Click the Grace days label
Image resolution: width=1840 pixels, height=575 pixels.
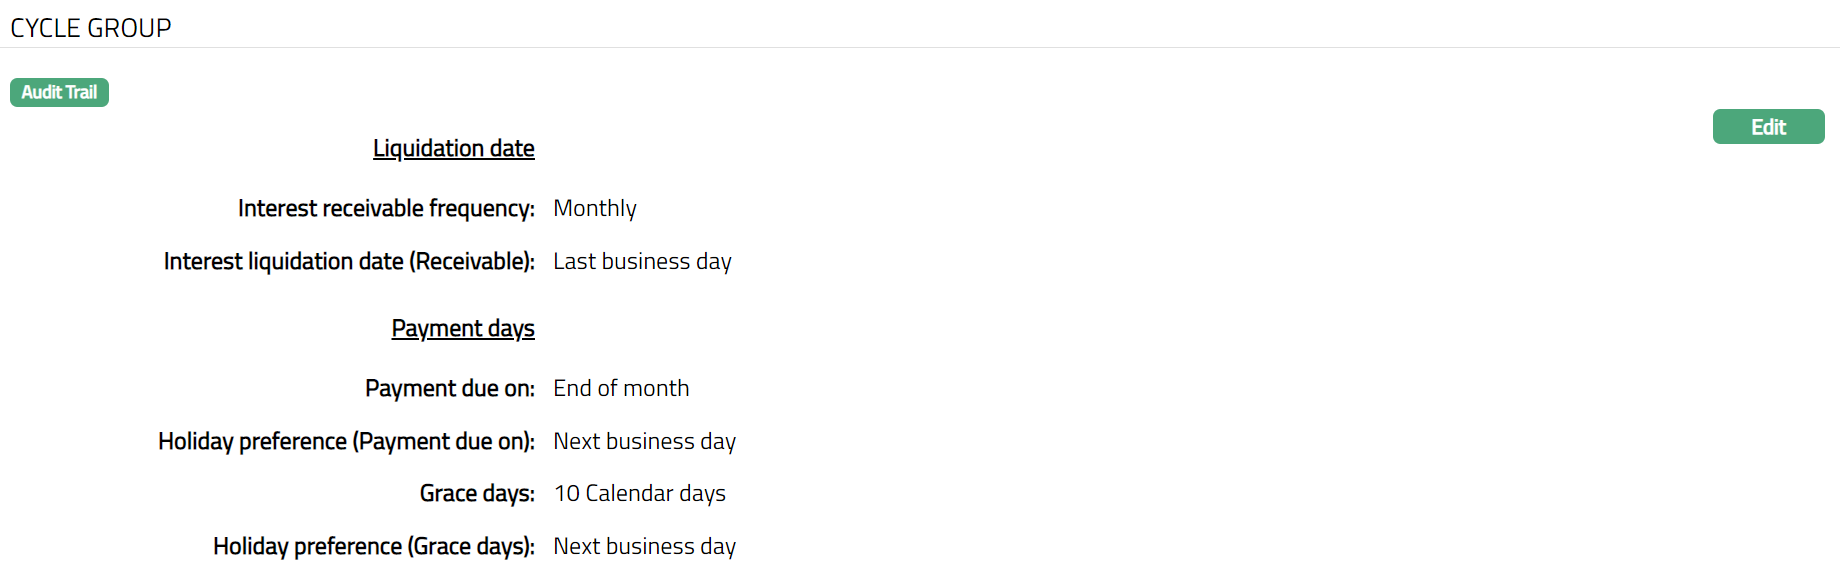tap(476, 494)
